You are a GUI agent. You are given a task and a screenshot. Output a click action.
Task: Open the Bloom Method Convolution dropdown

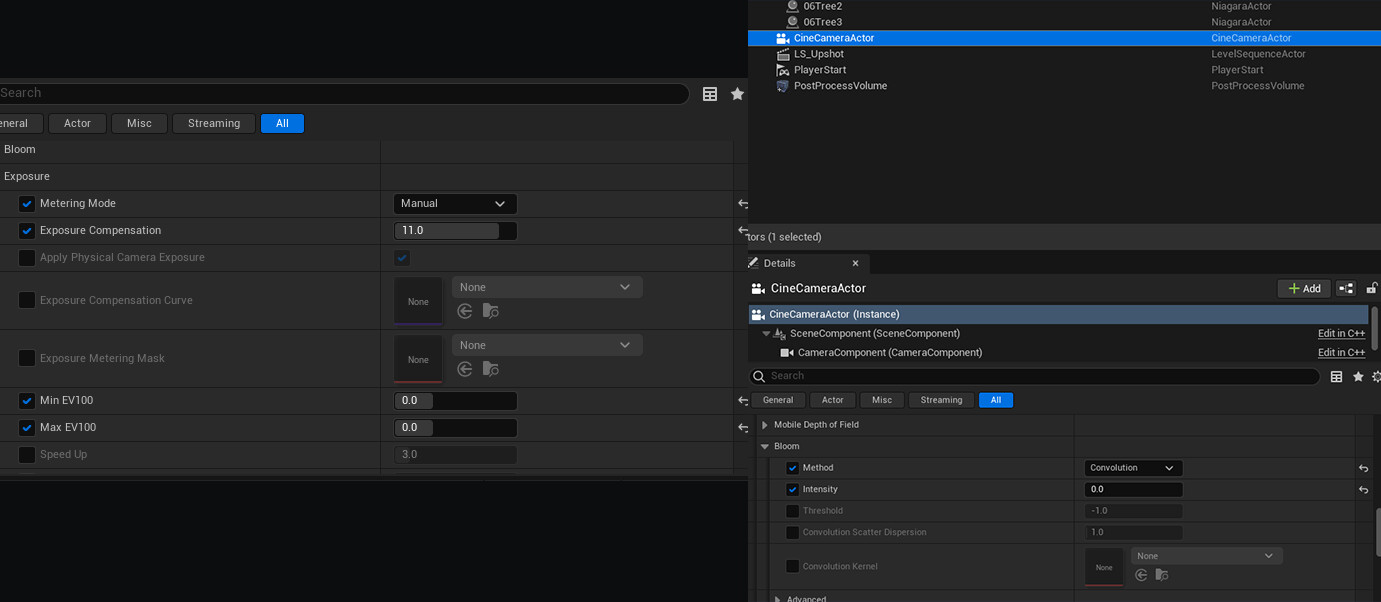point(1133,468)
